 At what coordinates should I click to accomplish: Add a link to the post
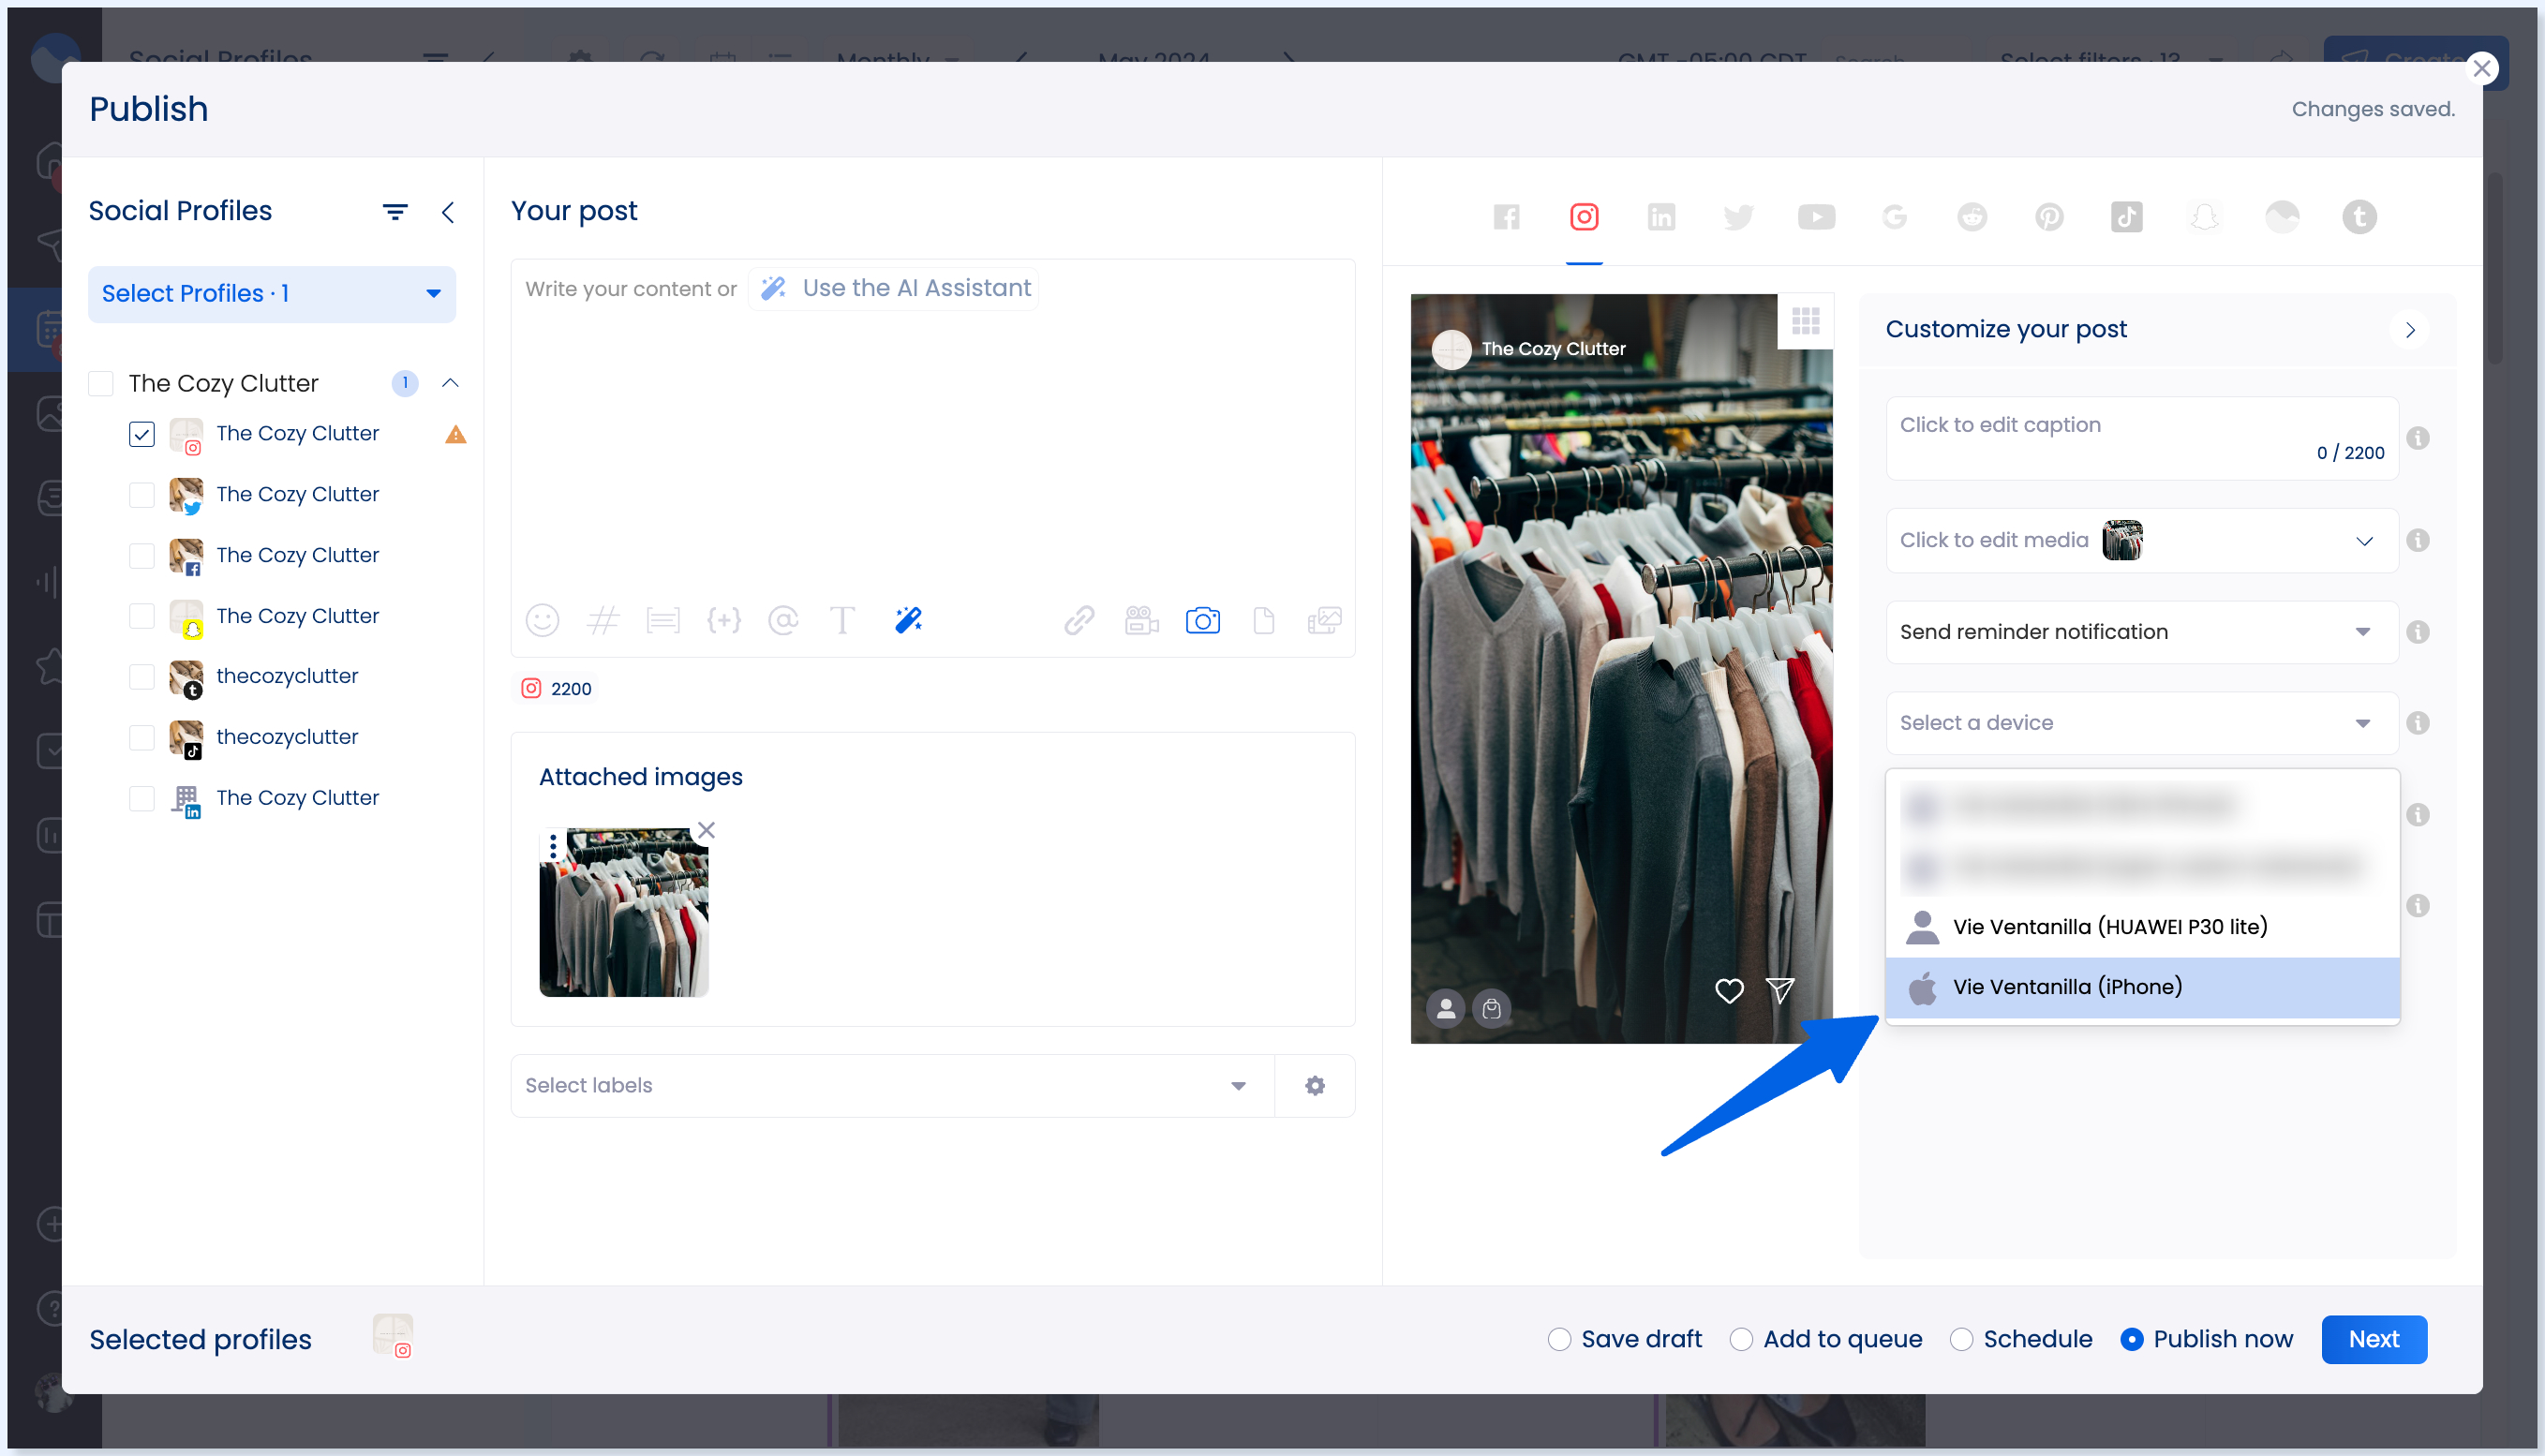click(x=1079, y=621)
